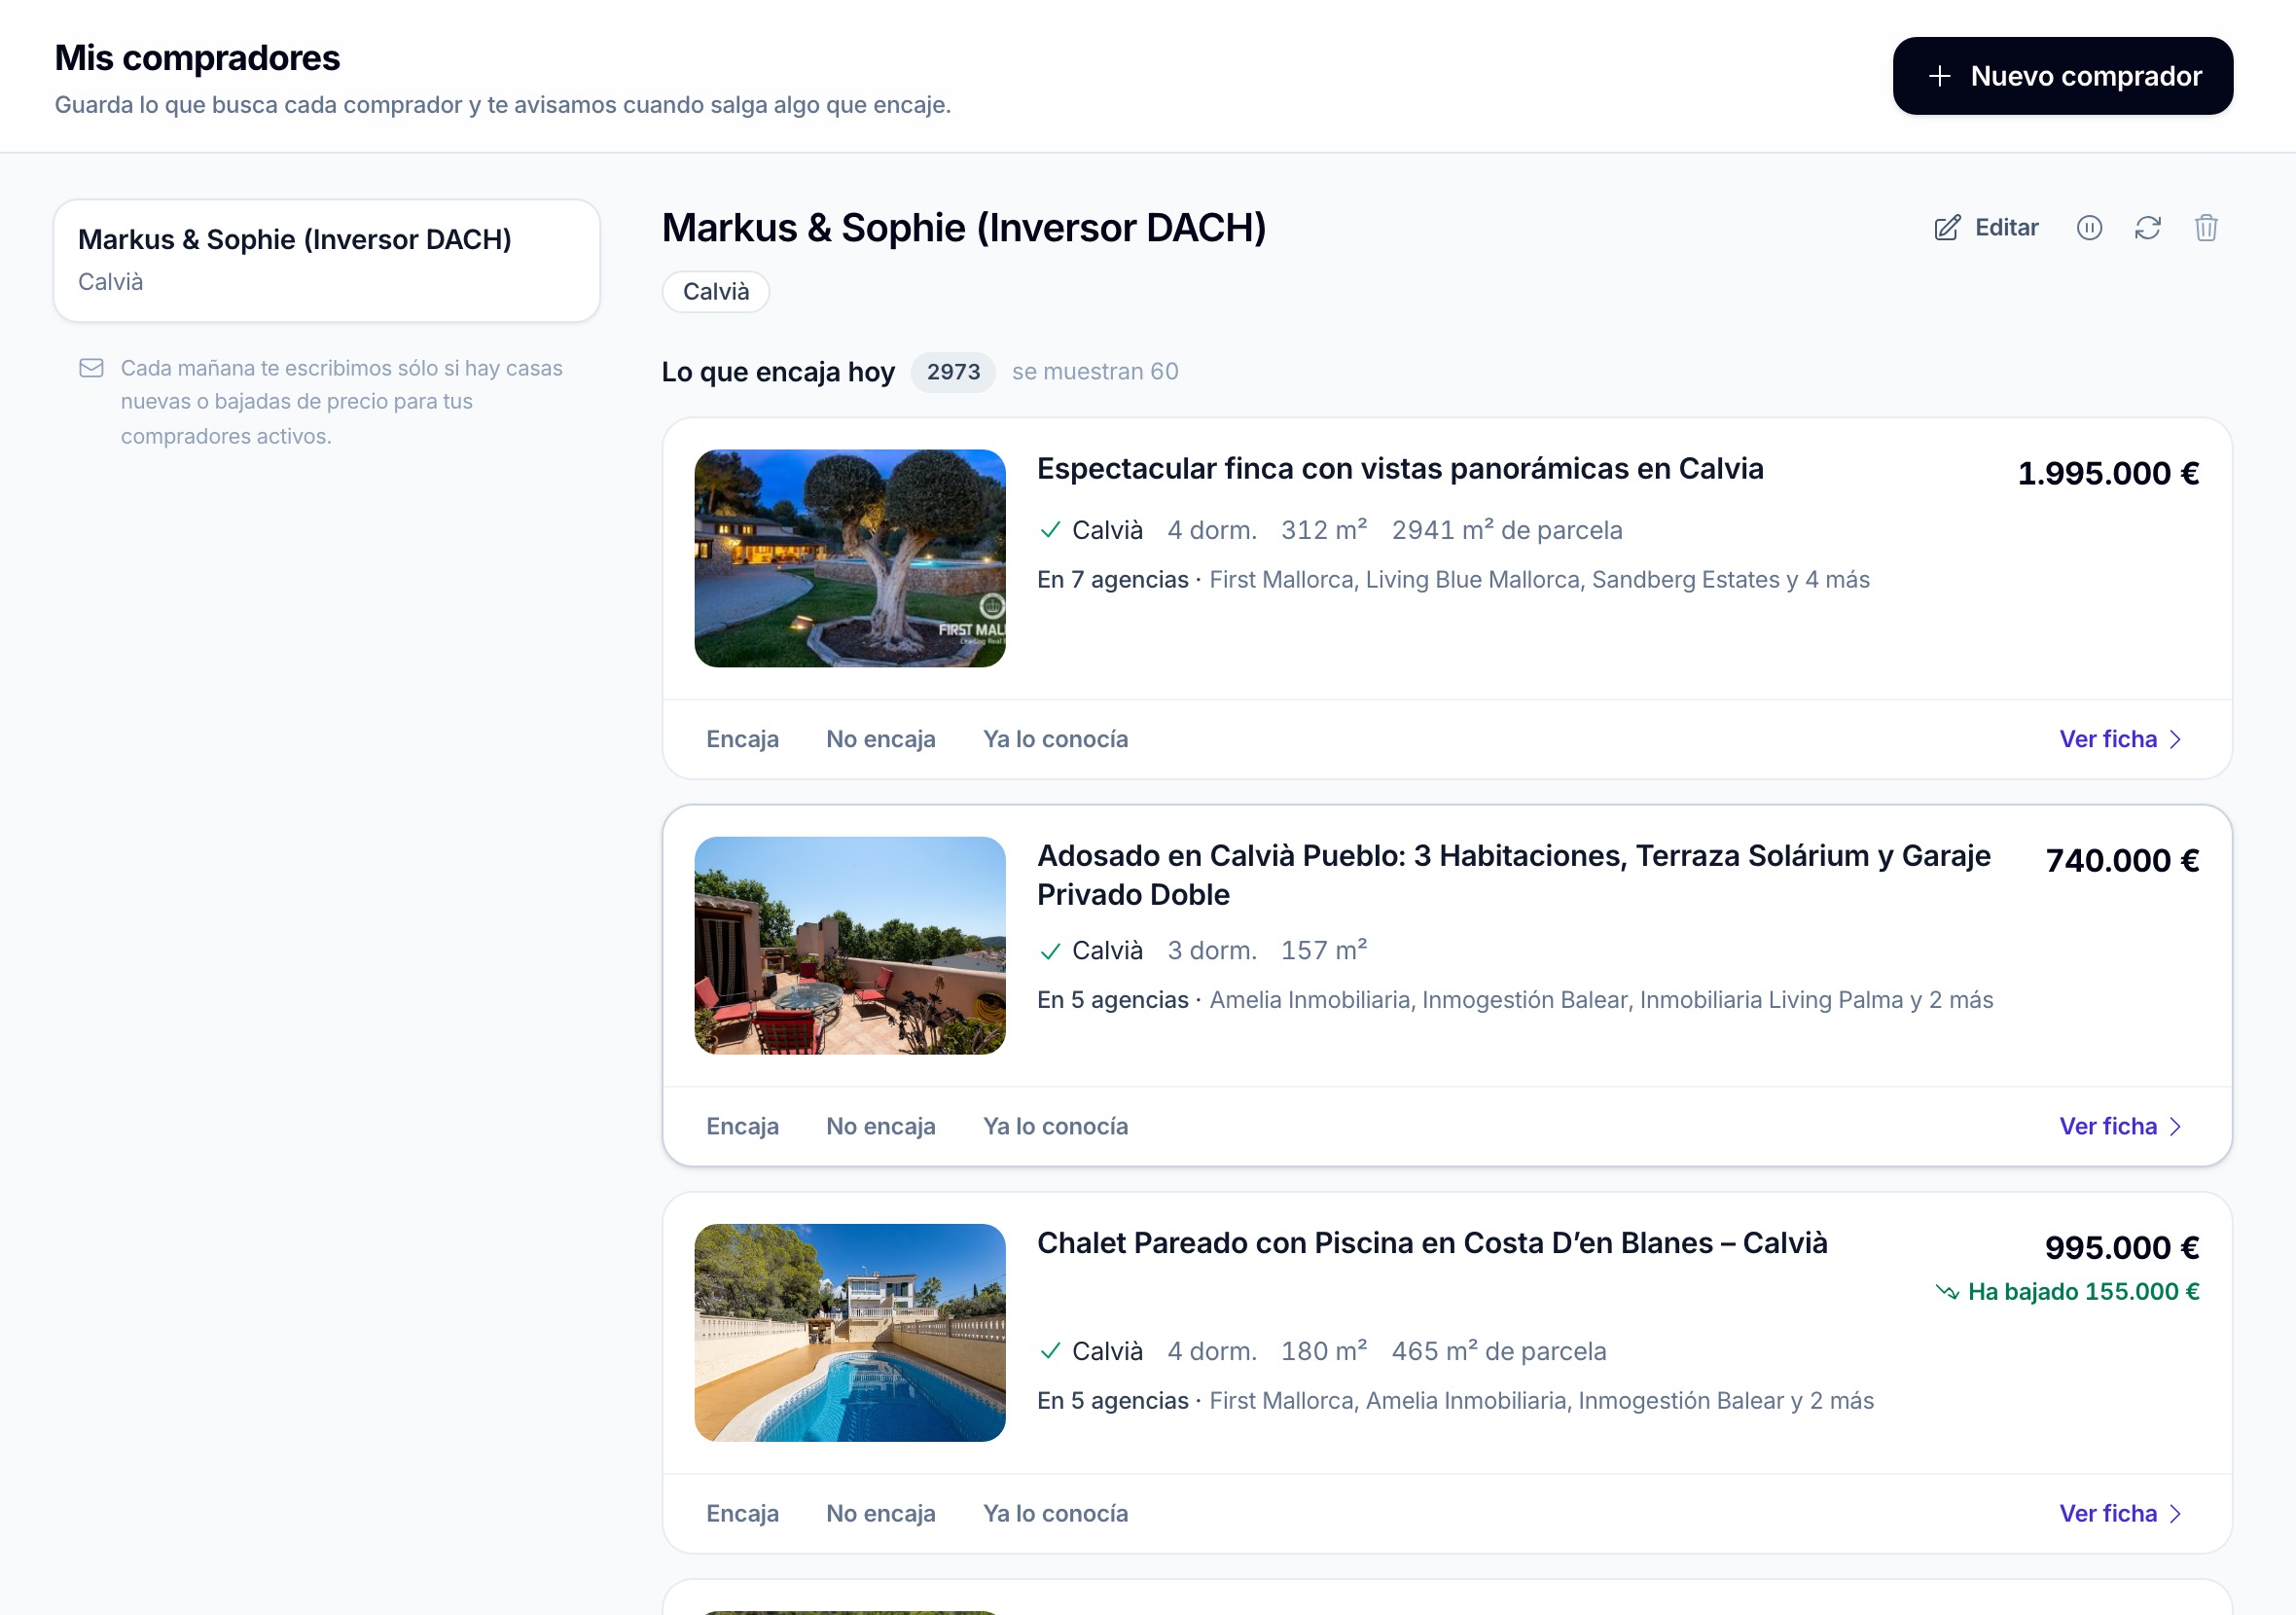Select Ya lo conocía on Chalet Pareado

point(1055,1513)
